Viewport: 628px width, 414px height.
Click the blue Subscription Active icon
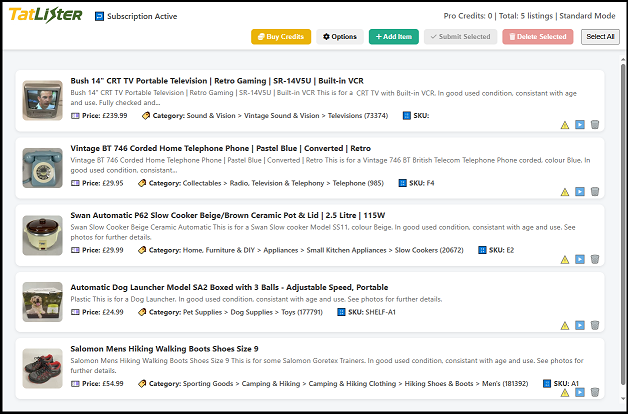[x=99, y=16]
